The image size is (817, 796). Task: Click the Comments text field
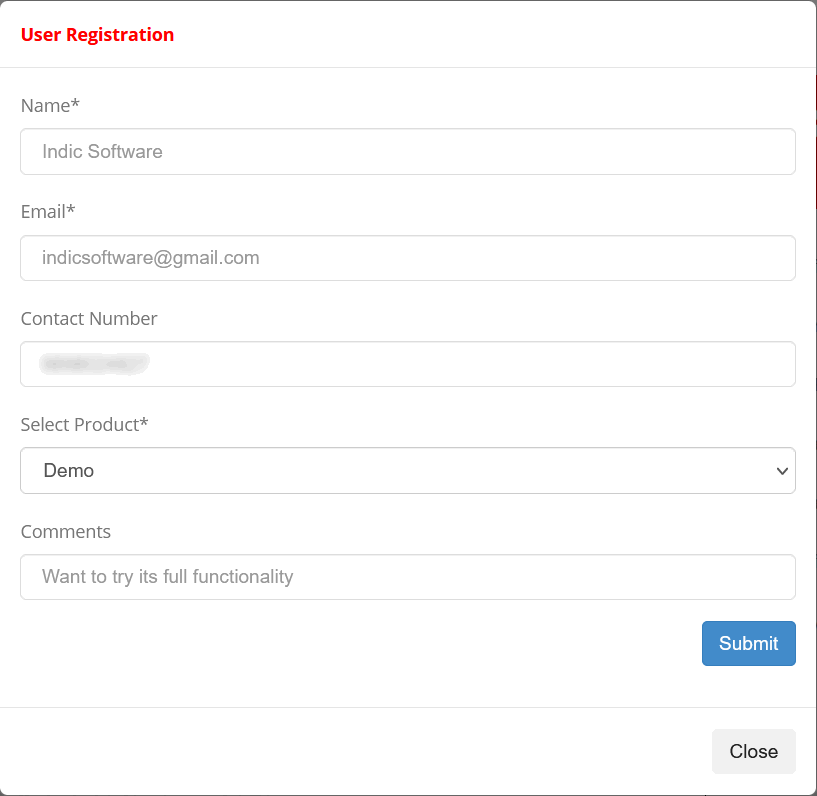407,577
